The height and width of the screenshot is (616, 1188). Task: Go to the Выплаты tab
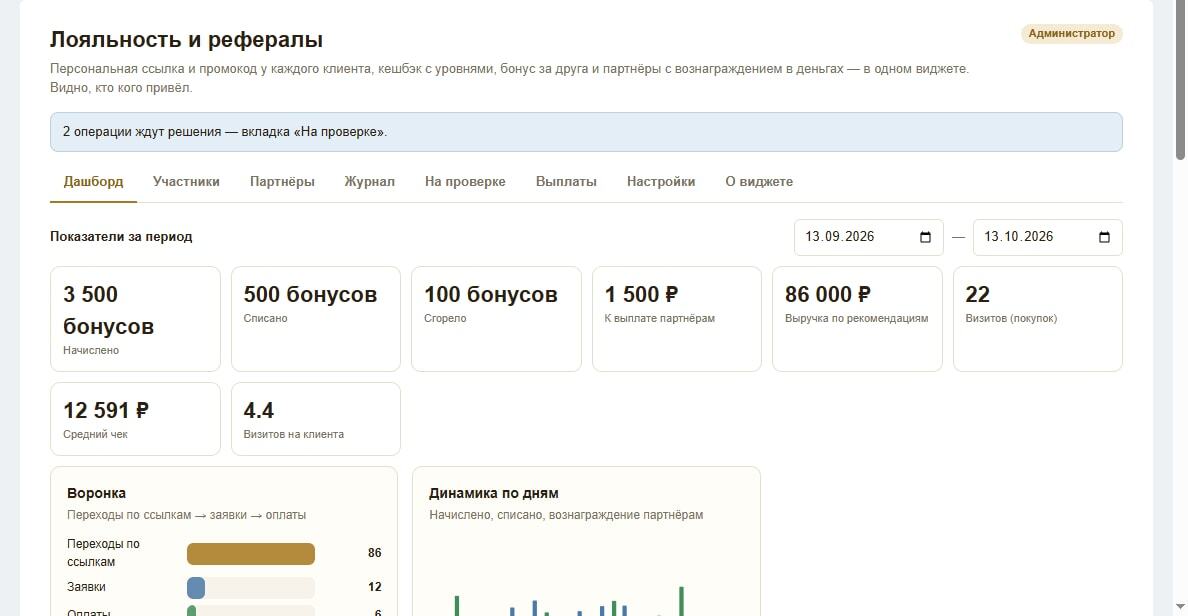[x=566, y=182]
